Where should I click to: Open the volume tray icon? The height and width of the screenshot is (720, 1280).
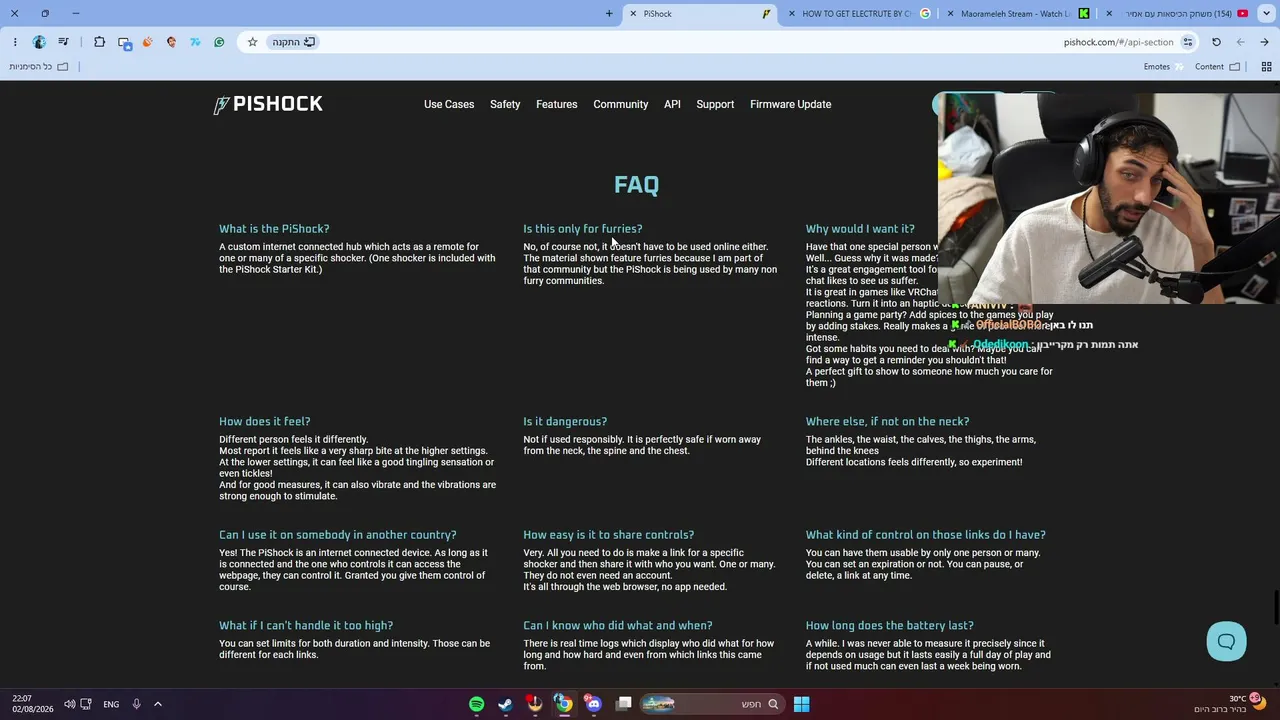pyautogui.click(x=69, y=704)
